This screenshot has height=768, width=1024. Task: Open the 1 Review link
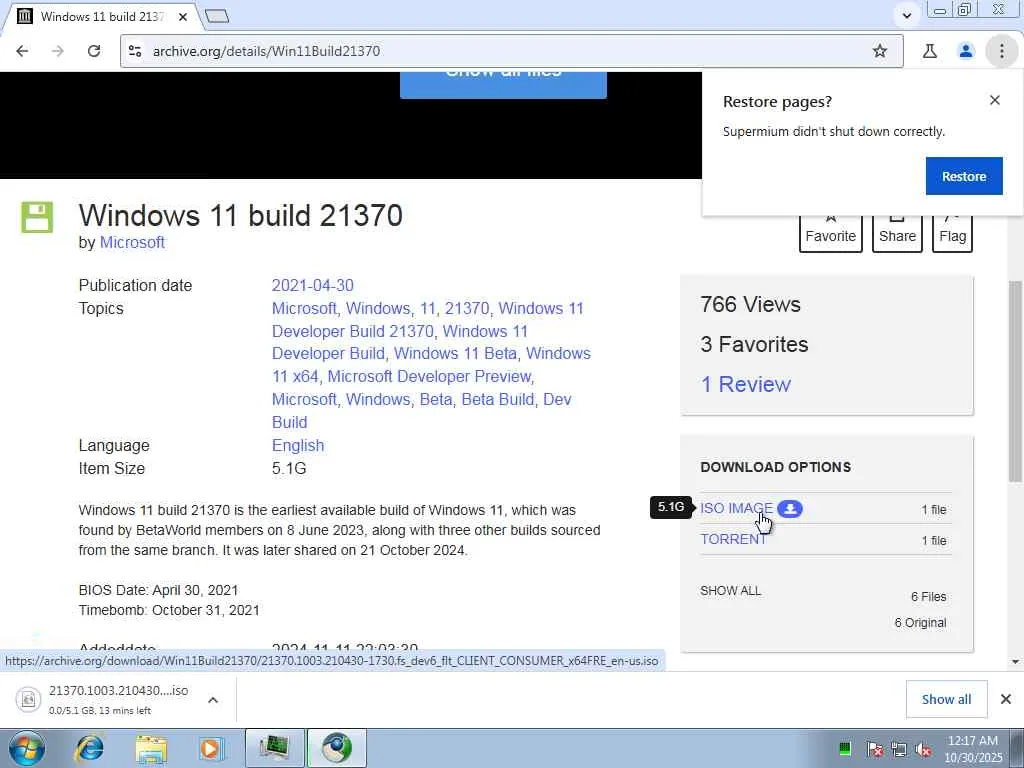(745, 384)
